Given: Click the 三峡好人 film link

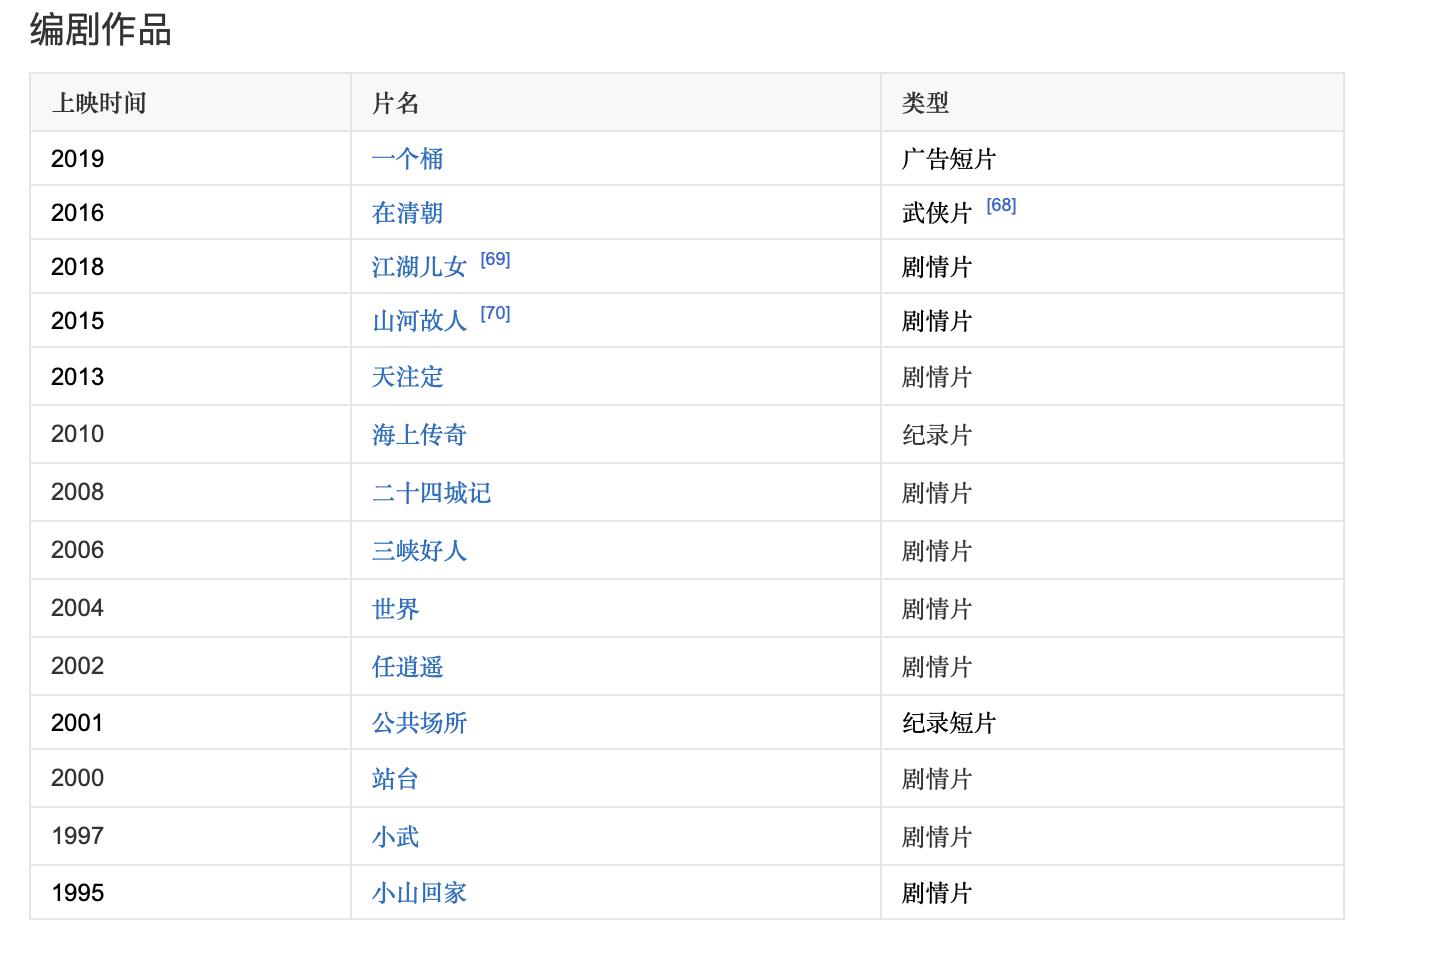Looking at the screenshot, I should (x=419, y=551).
